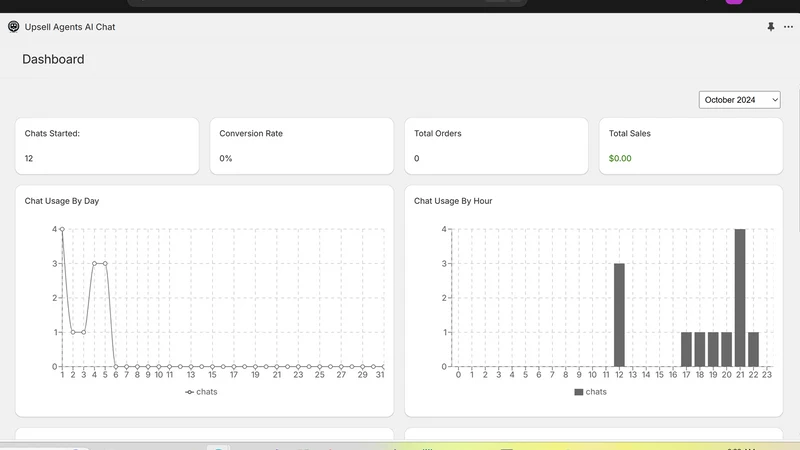The width and height of the screenshot is (800, 450).
Task: Click the Dashboard heading
Action: tap(53, 59)
